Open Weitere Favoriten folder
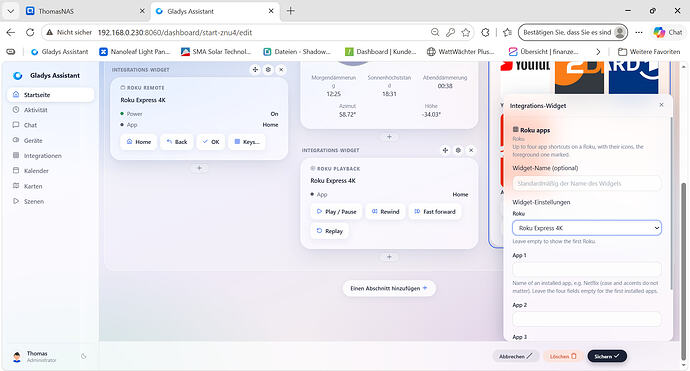The image size is (690, 371). coord(650,51)
